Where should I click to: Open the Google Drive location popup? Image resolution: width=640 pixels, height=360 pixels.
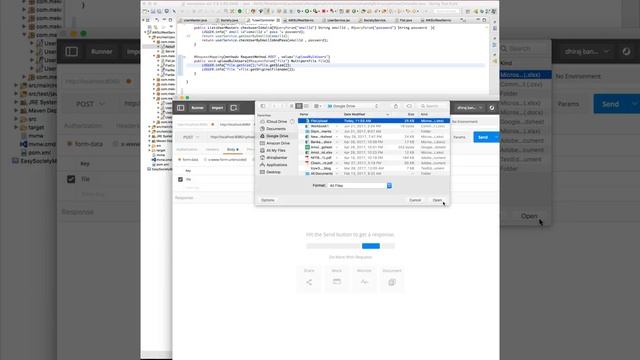tap(353, 106)
